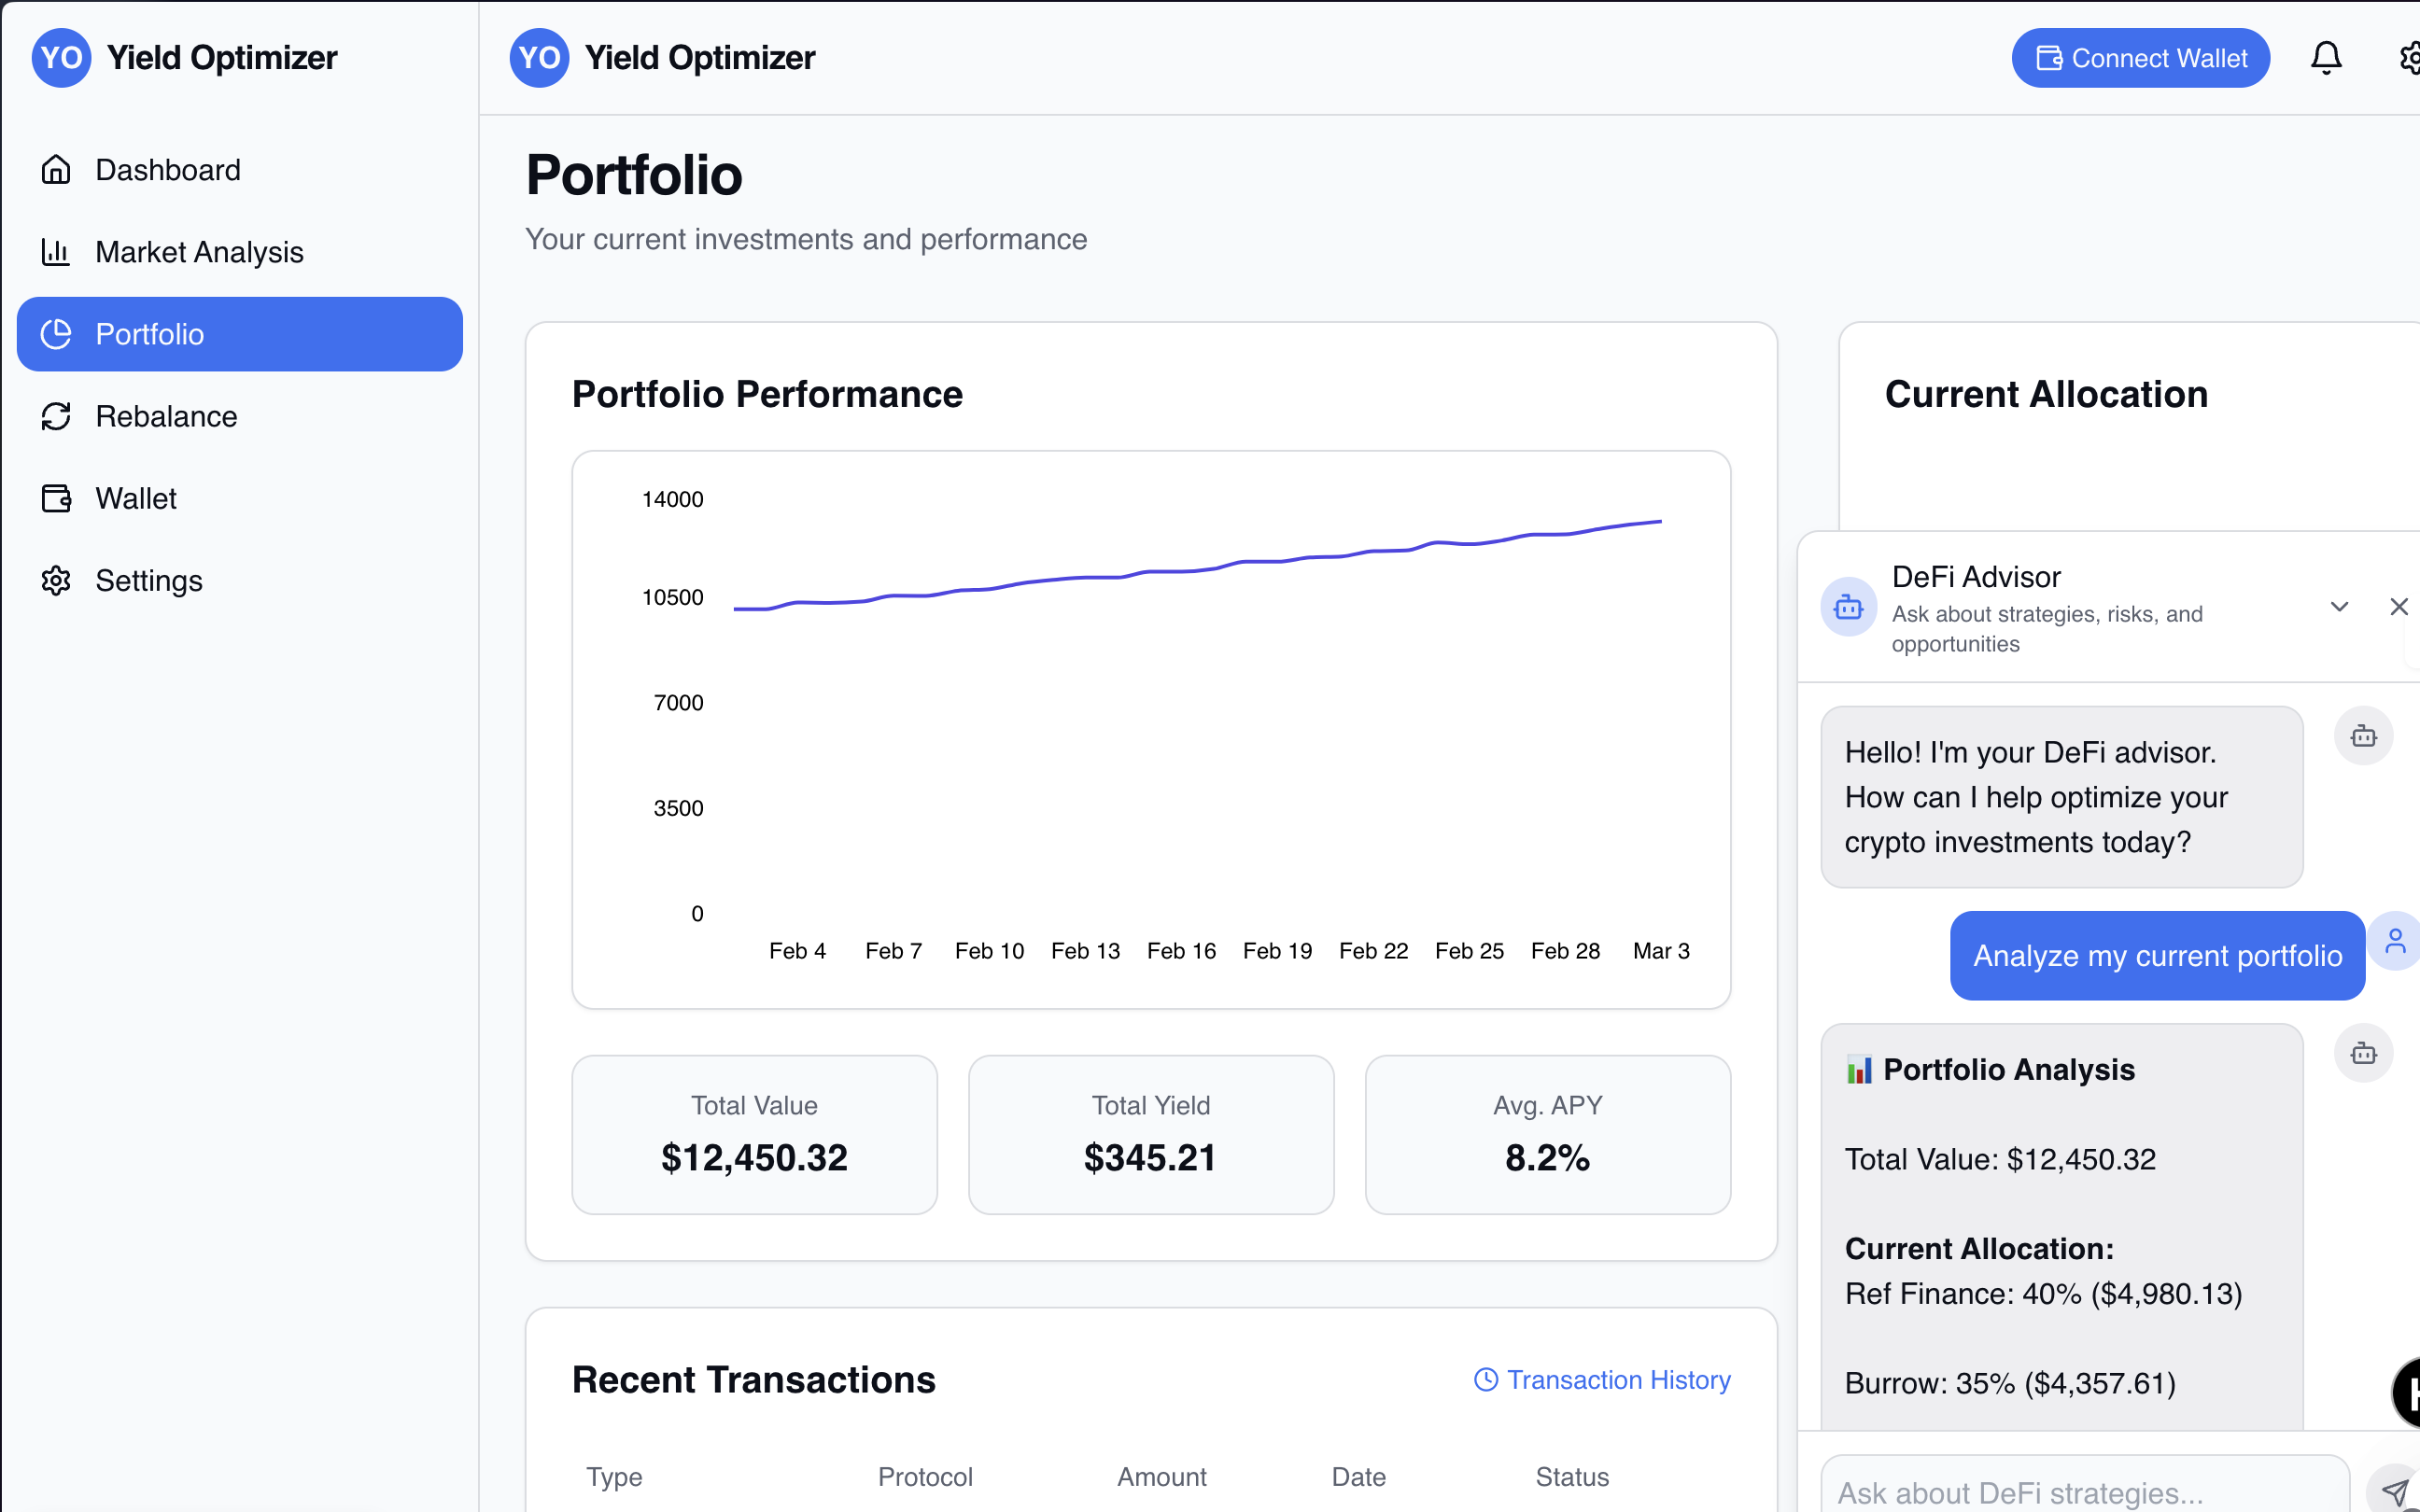Close the DeFi Advisor chat

2398,607
